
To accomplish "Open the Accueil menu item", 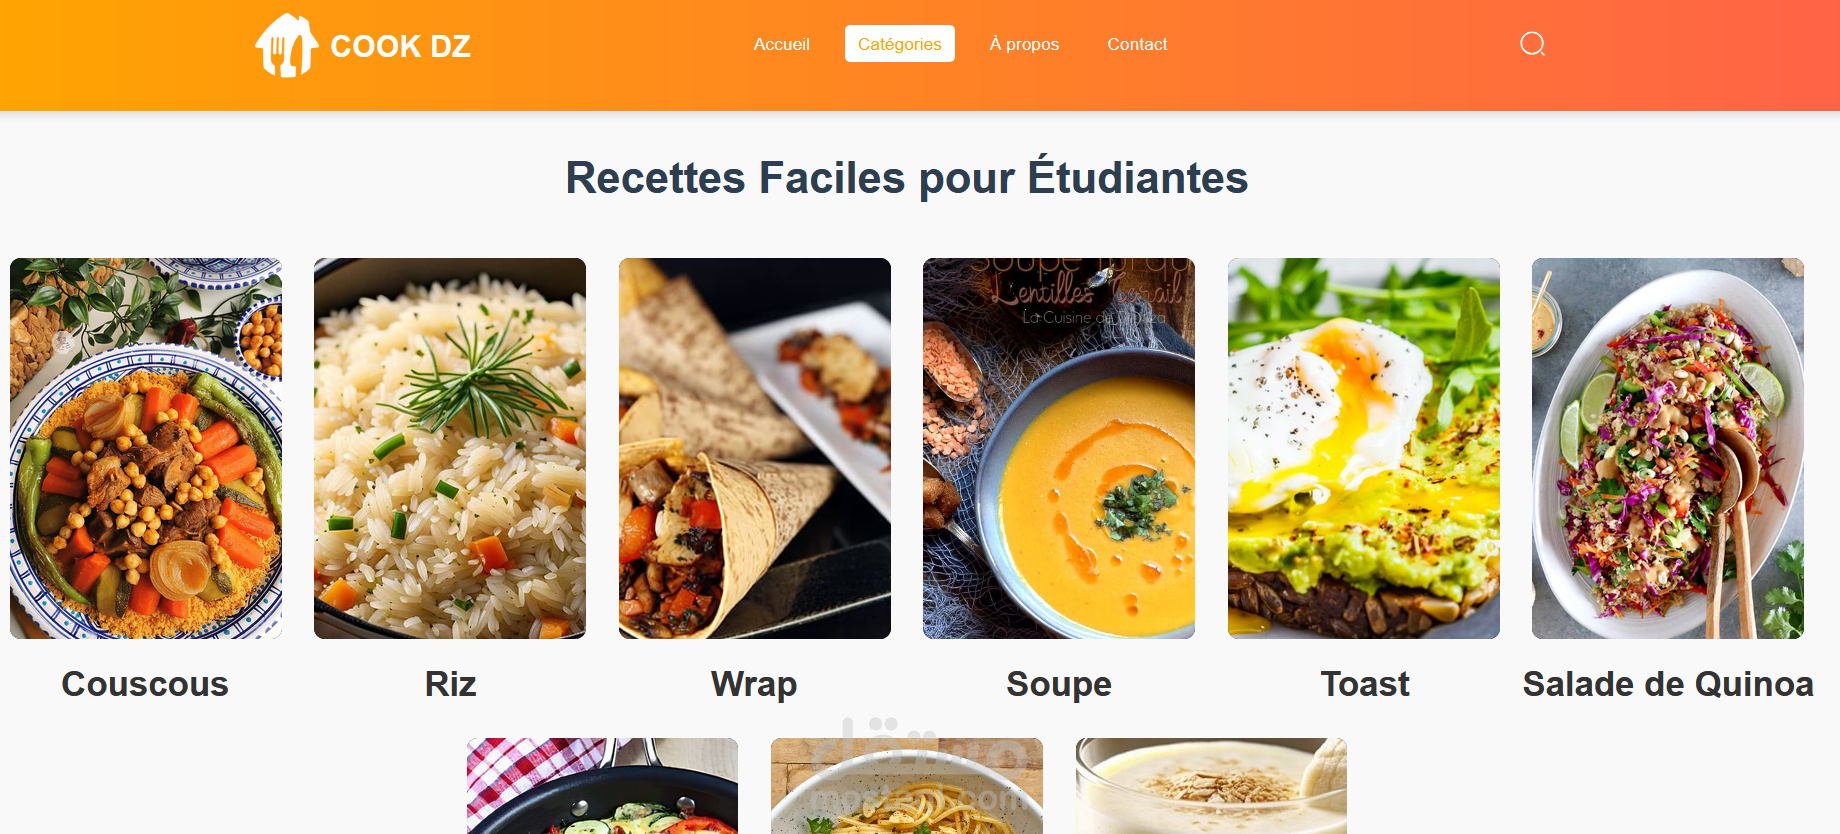I will tap(781, 44).
